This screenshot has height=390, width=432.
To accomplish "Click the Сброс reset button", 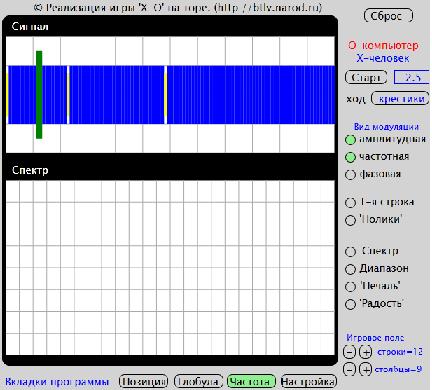I will (x=388, y=16).
